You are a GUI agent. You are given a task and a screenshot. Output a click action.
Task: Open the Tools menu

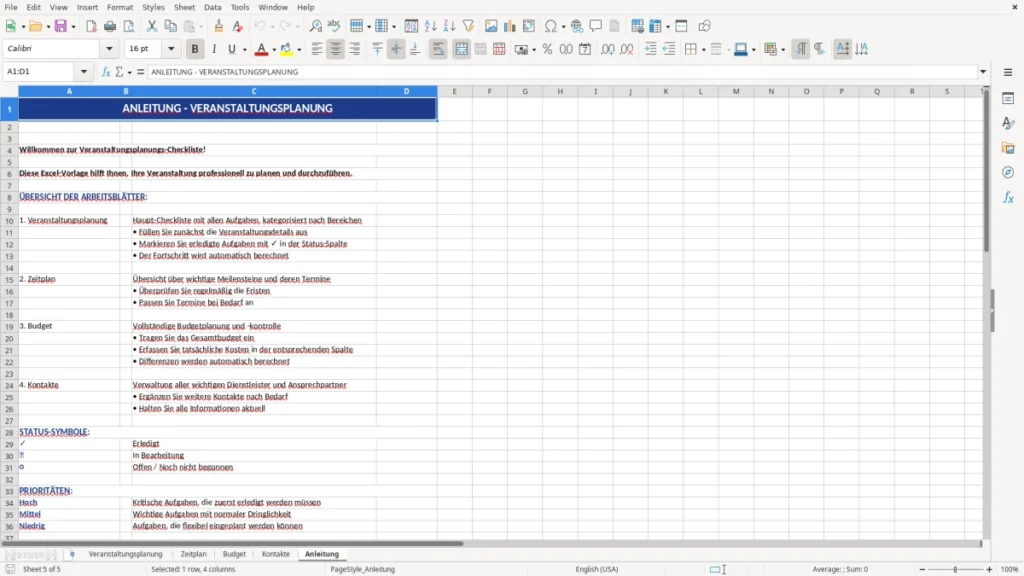240,7
